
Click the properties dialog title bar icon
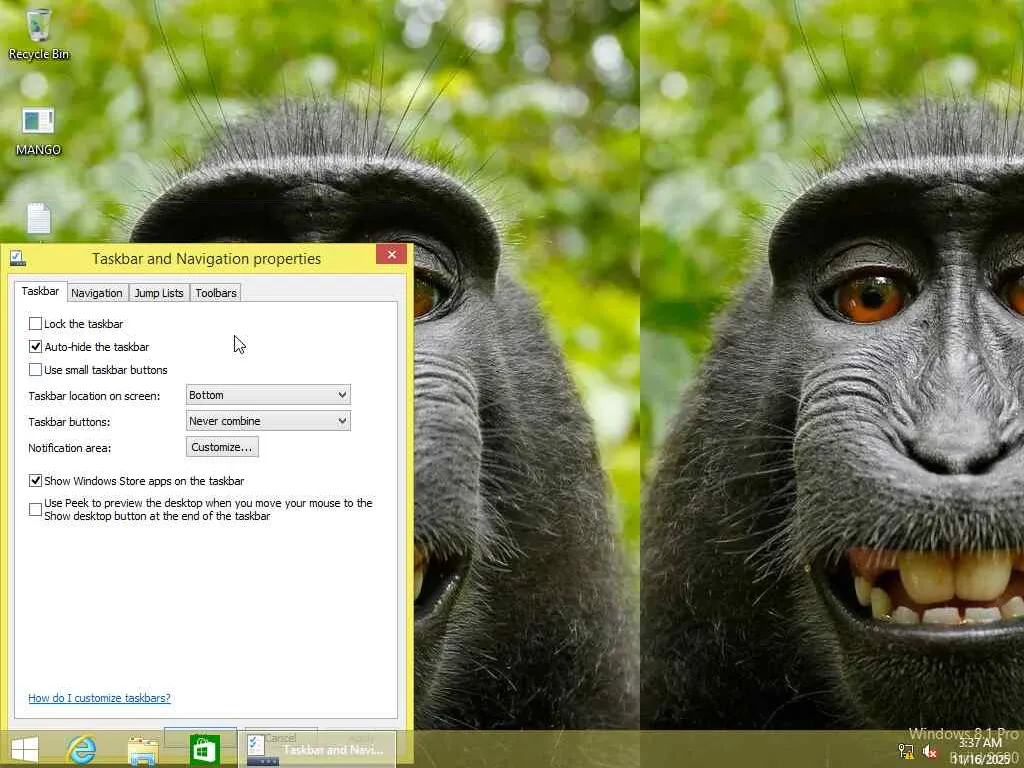click(x=18, y=259)
